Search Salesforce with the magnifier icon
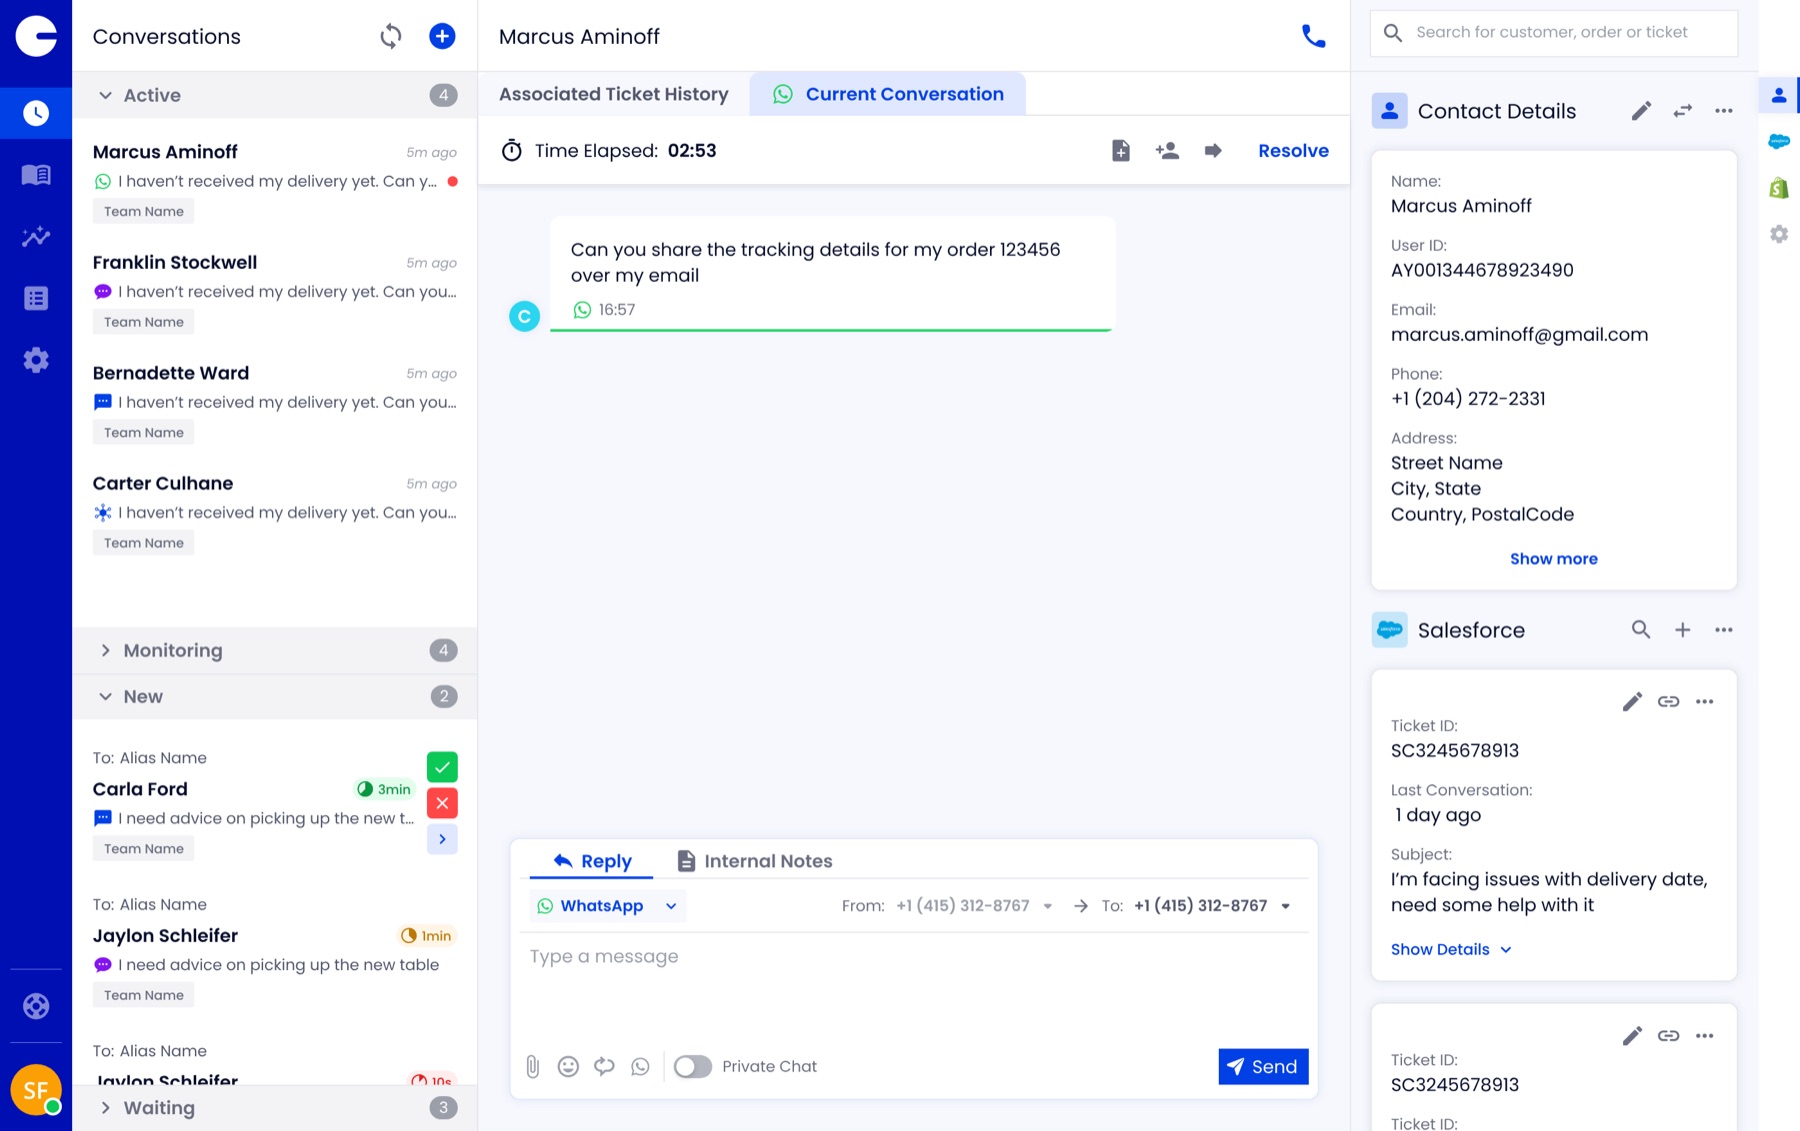The width and height of the screenshot is (1800, 1131). pos(1641,630)
